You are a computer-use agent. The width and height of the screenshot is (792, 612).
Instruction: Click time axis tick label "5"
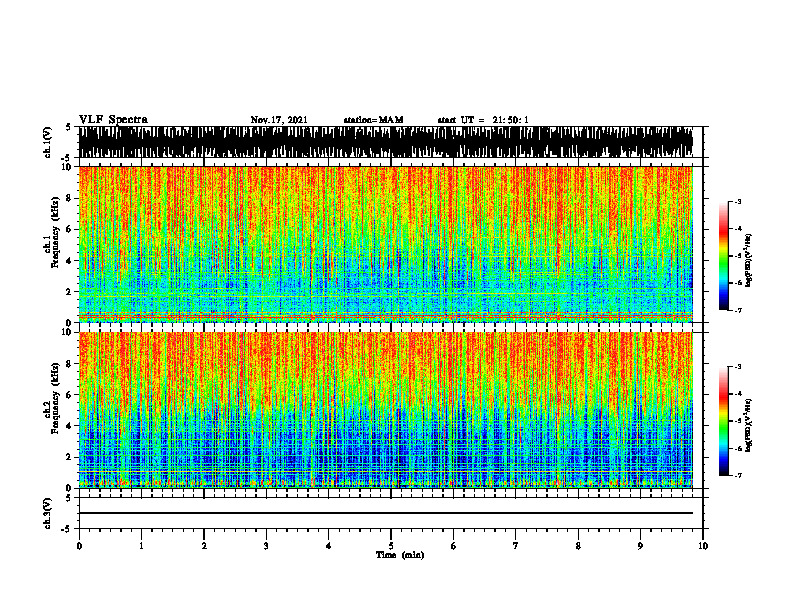point(391,546)
